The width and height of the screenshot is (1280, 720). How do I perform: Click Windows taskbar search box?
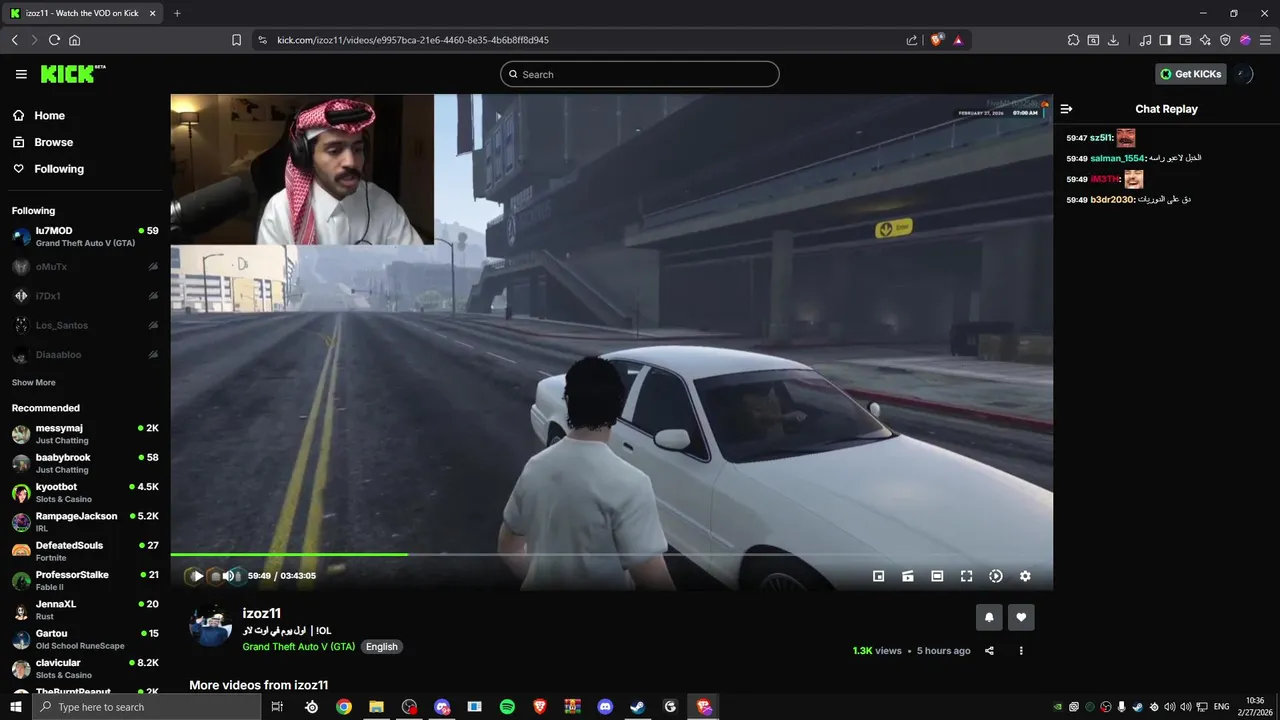146,707
